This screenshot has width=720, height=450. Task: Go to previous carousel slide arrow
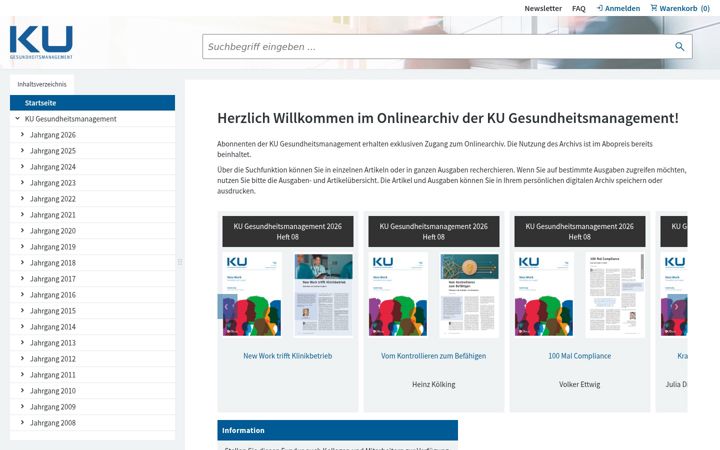[x=226, y=307]
